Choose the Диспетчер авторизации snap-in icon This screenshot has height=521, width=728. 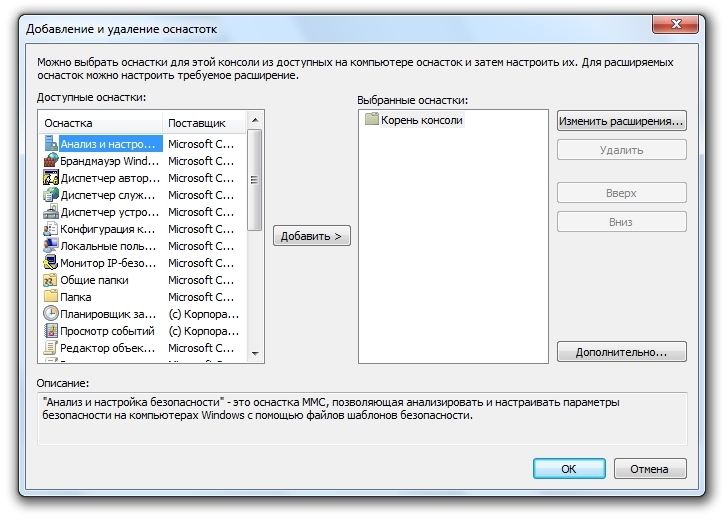point(51,178)
